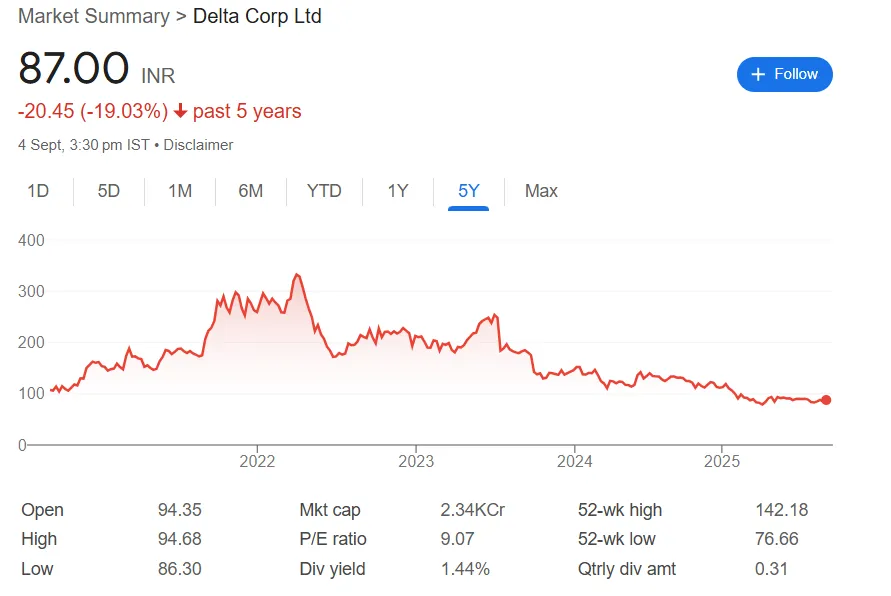
Task: Open the 1M chart view
Action: click(180, 190)
